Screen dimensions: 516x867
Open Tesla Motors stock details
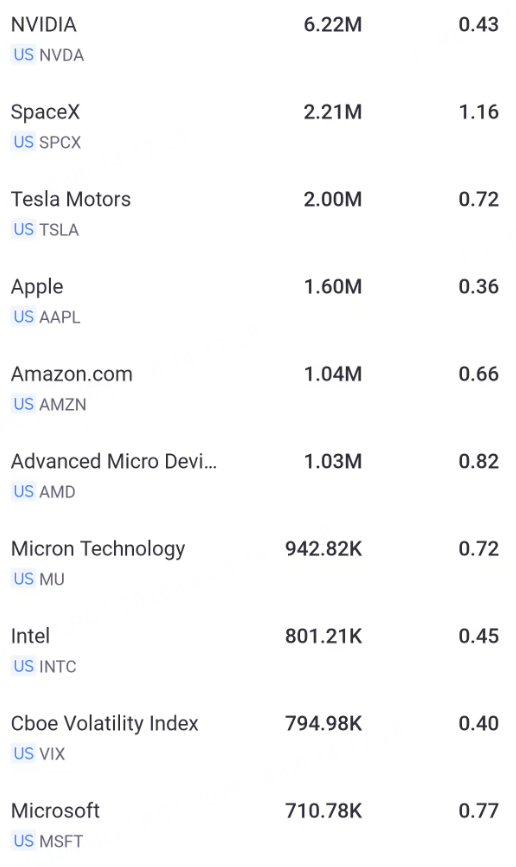258,214
